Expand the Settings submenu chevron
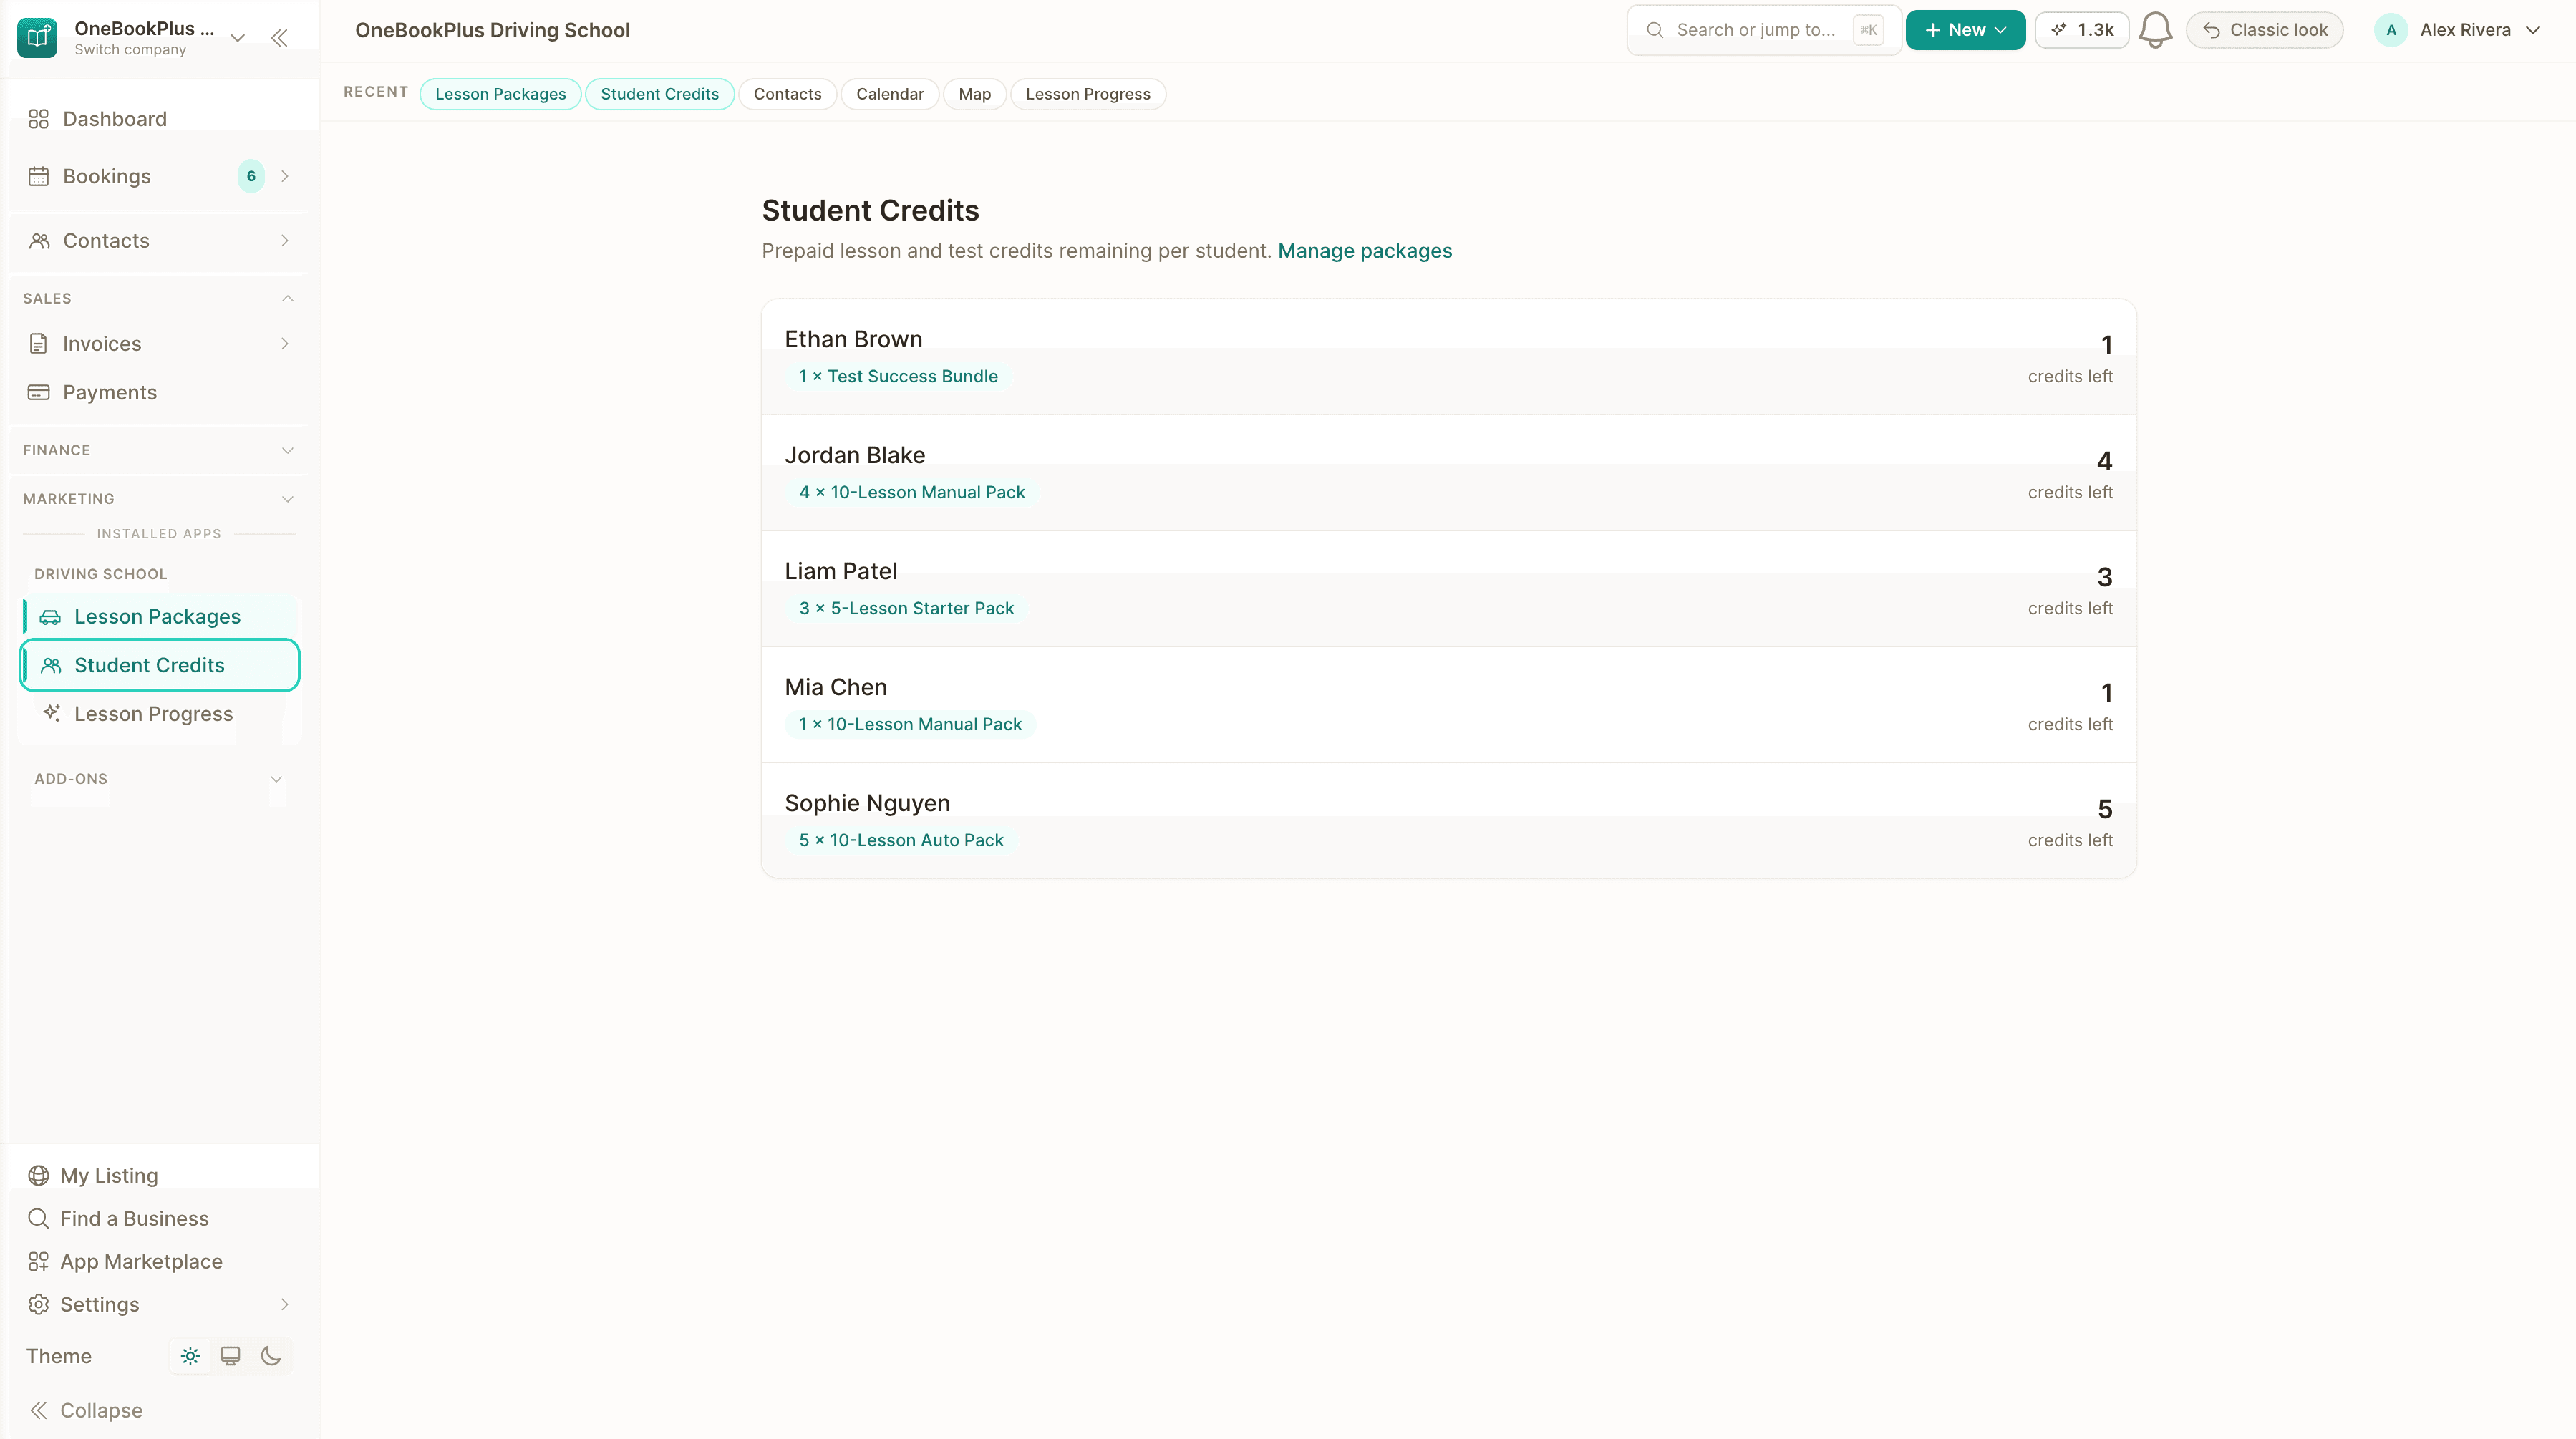The width and height of the screenshot is (2576, 1439). (x=285, y=1305)
